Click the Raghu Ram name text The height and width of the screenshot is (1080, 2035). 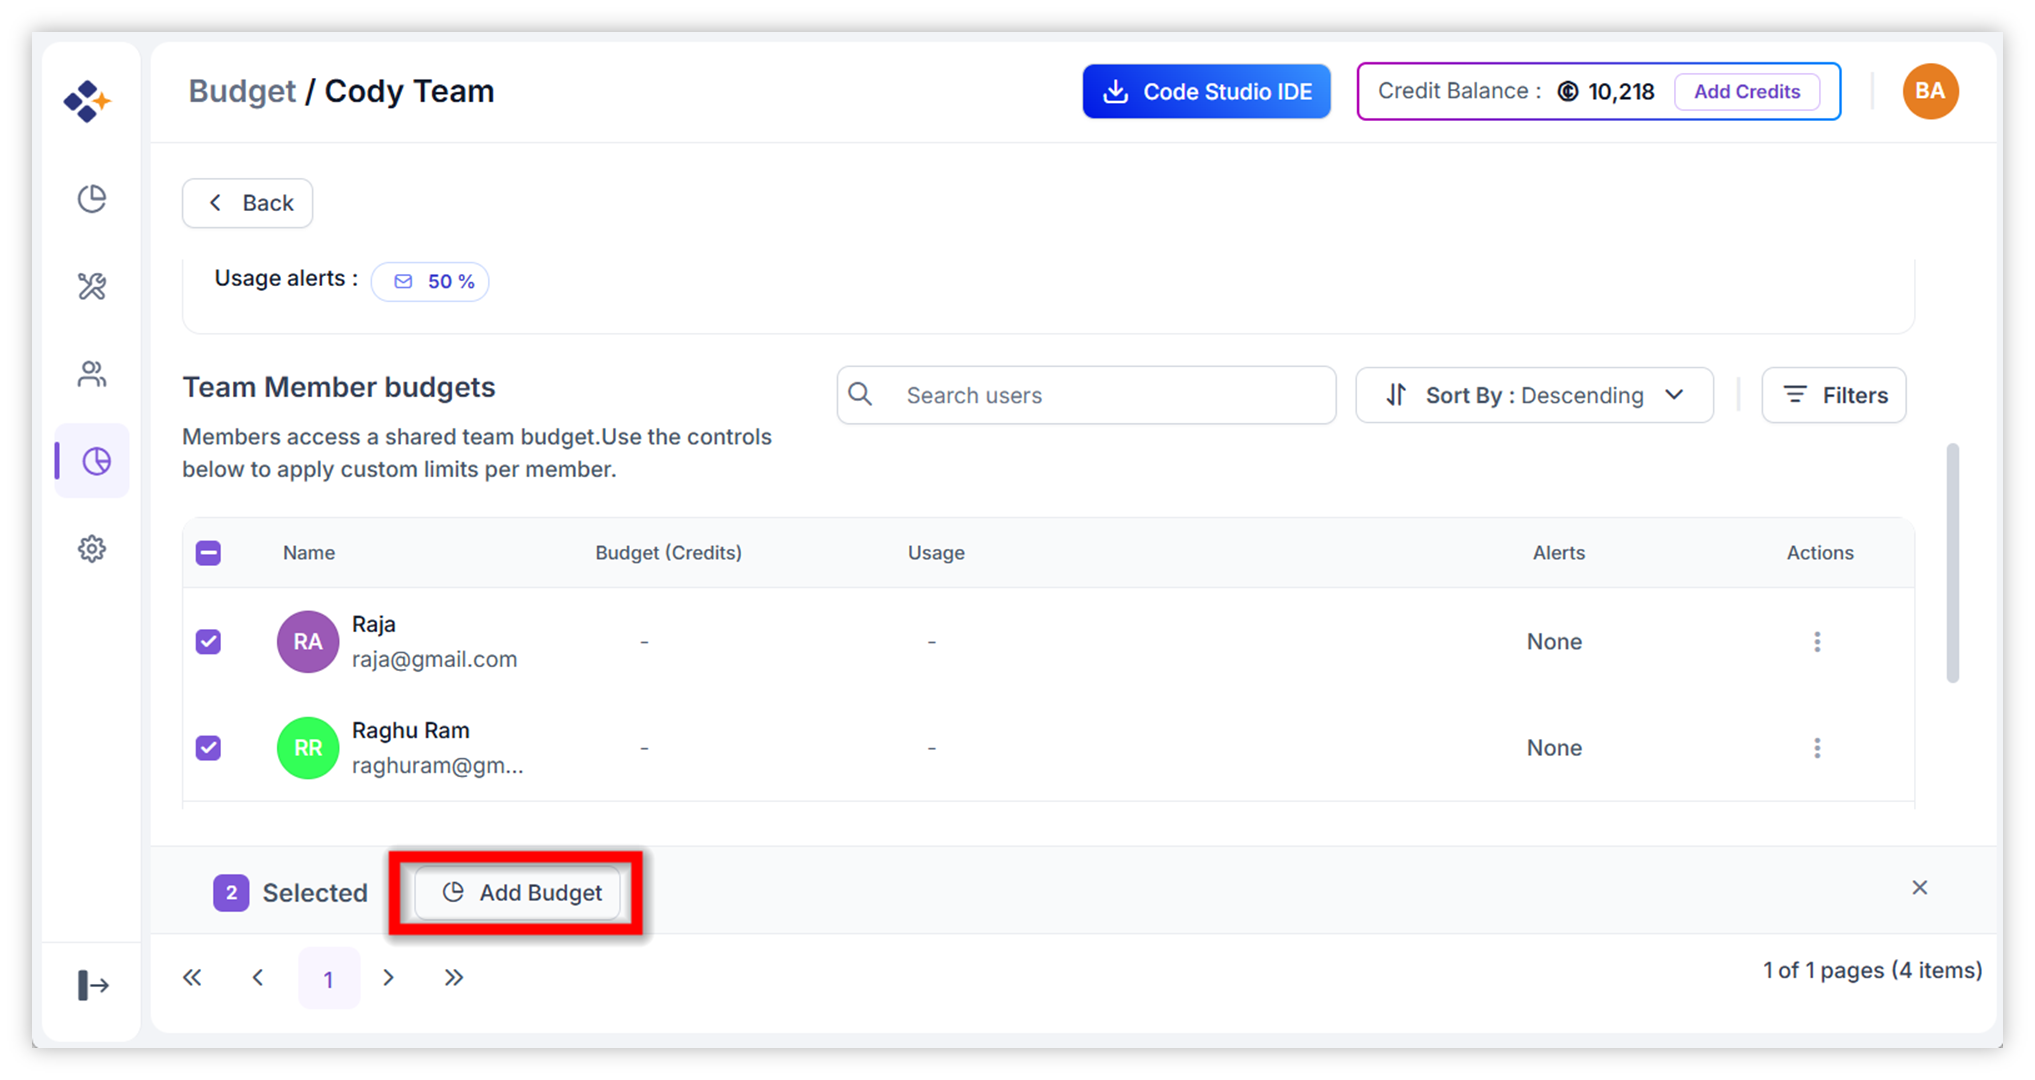410,730
